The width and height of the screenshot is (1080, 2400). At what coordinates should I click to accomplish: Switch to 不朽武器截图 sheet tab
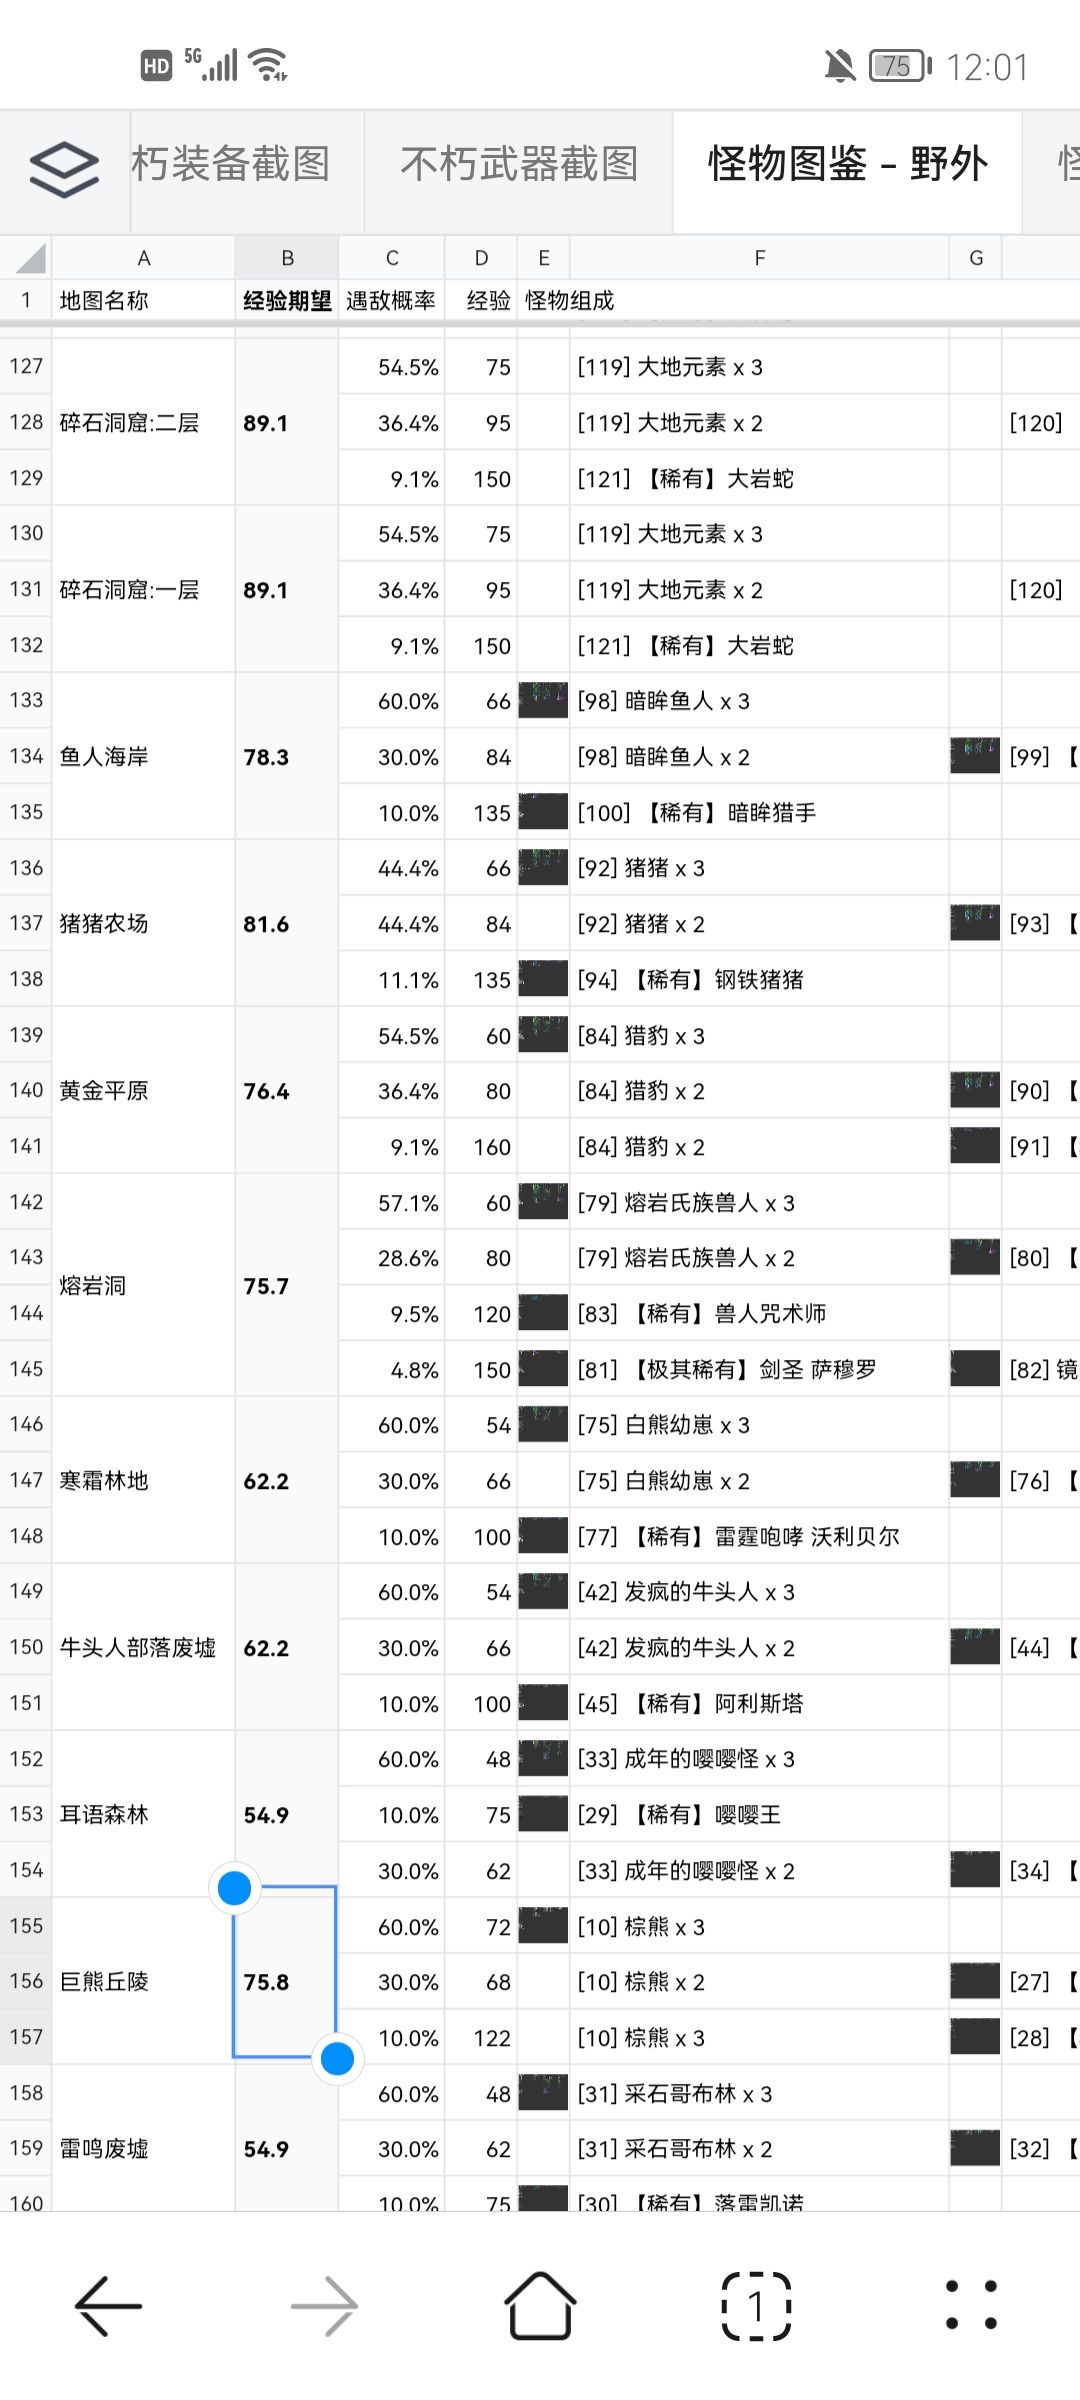519,164
